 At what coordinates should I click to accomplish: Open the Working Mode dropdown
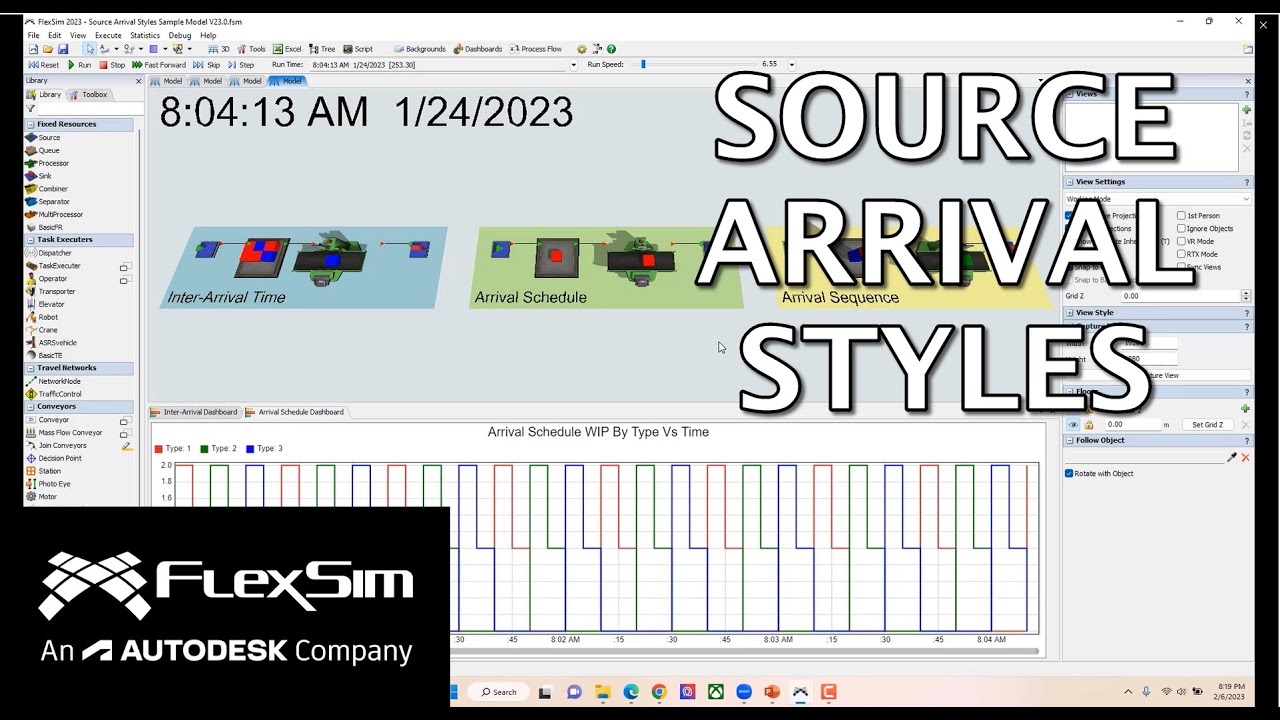[1158, 199]
